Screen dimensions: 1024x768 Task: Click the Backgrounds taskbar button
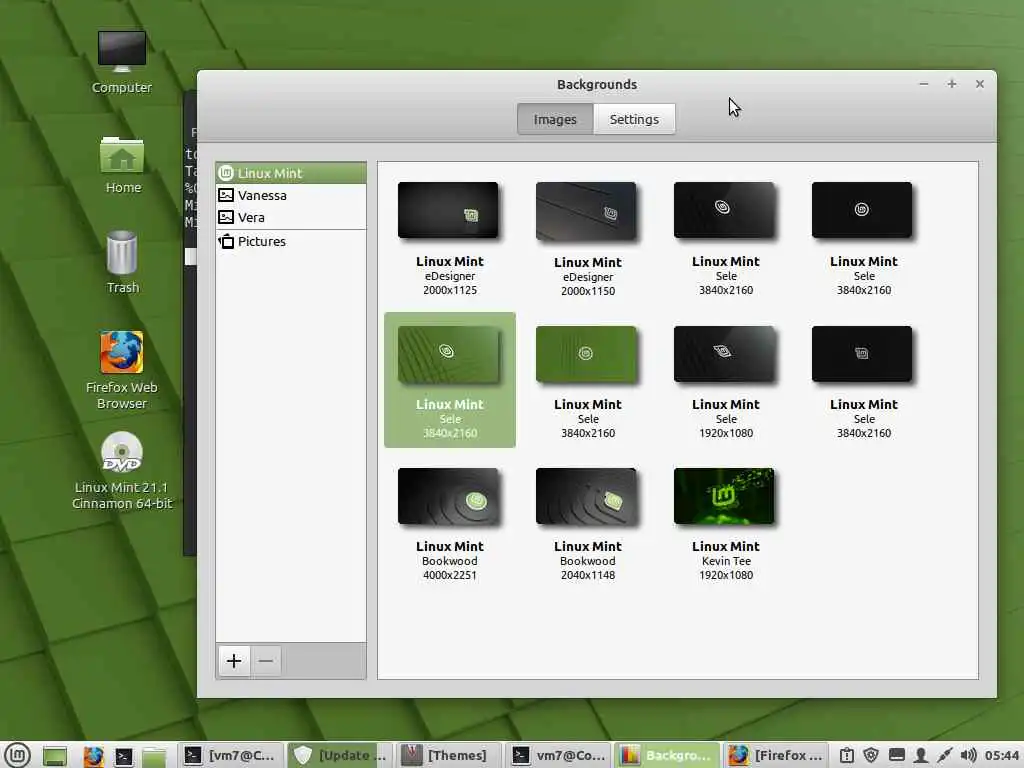pos(667,756)
